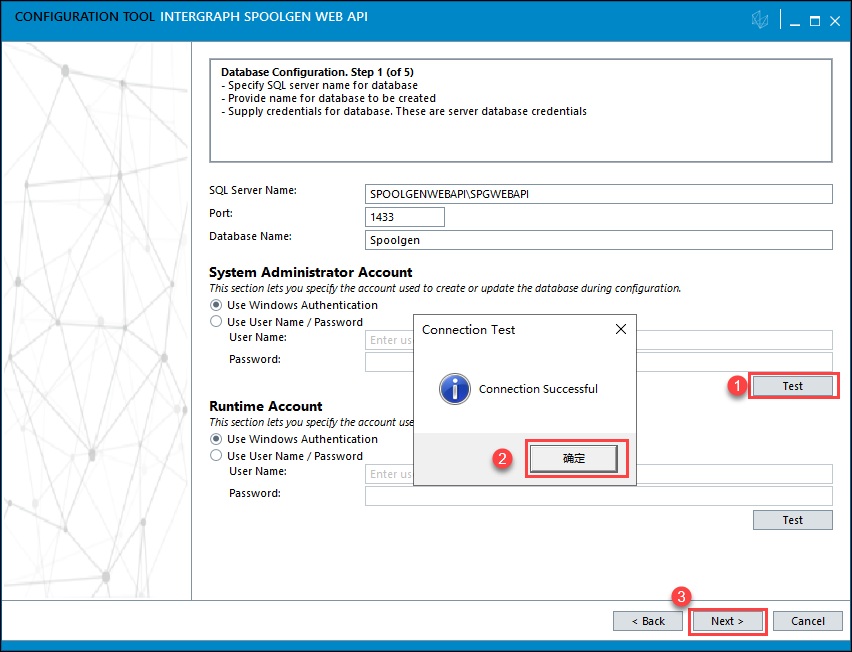Cancel the configuration wizard
Screen dimensions: 852x652
coord(807,621)
